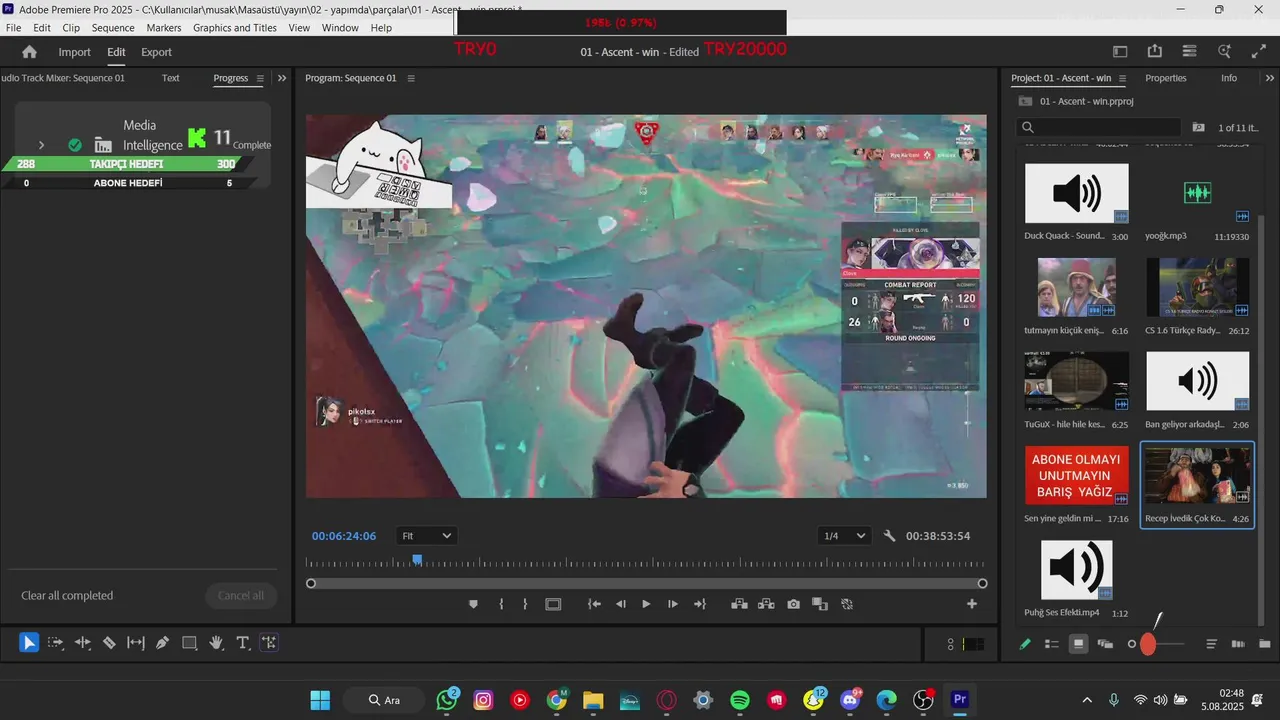Click the Comparison View icon

[820, 604]
